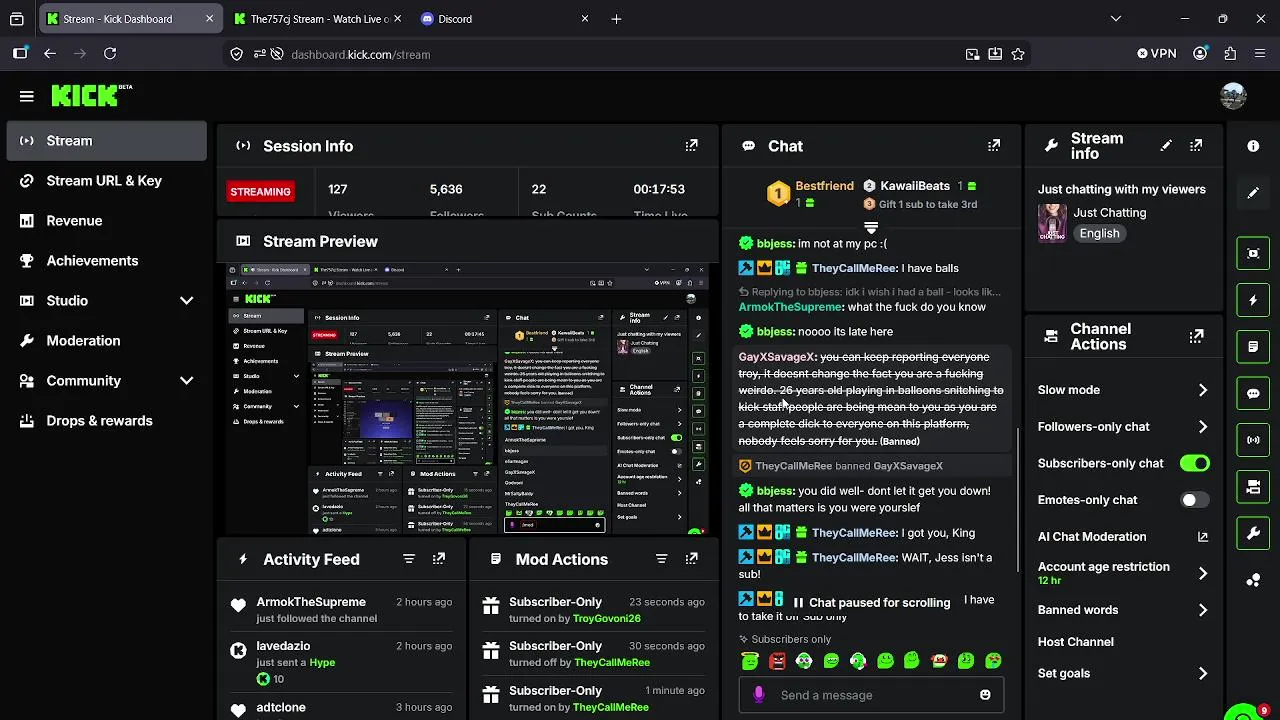Open a new browser tab
The height and width of the screenshot is (720, 1280).
point(616,19)
